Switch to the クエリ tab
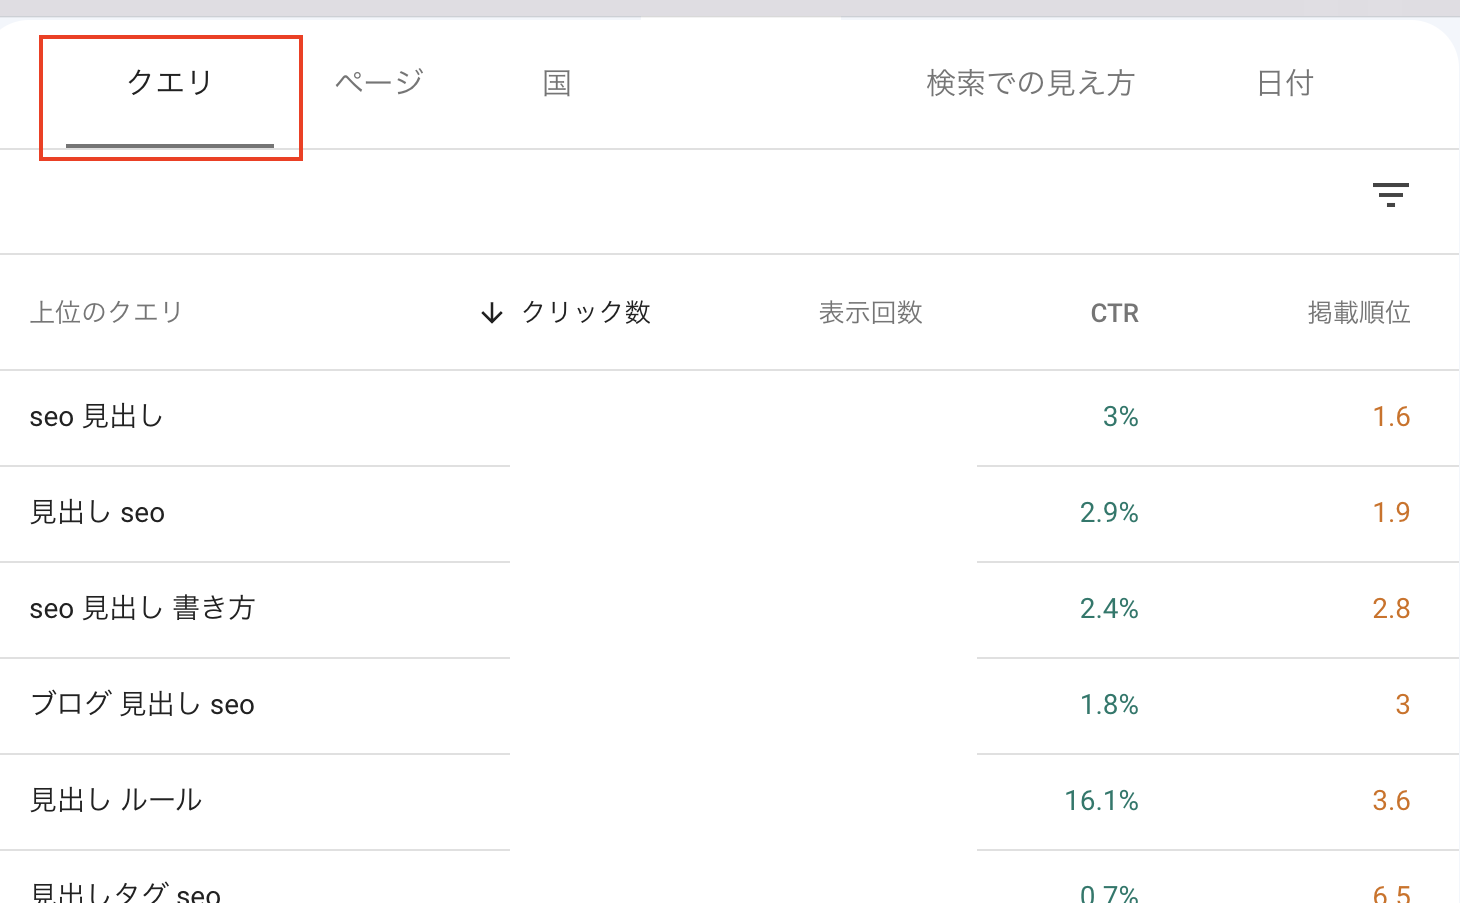 coord(170,83)
